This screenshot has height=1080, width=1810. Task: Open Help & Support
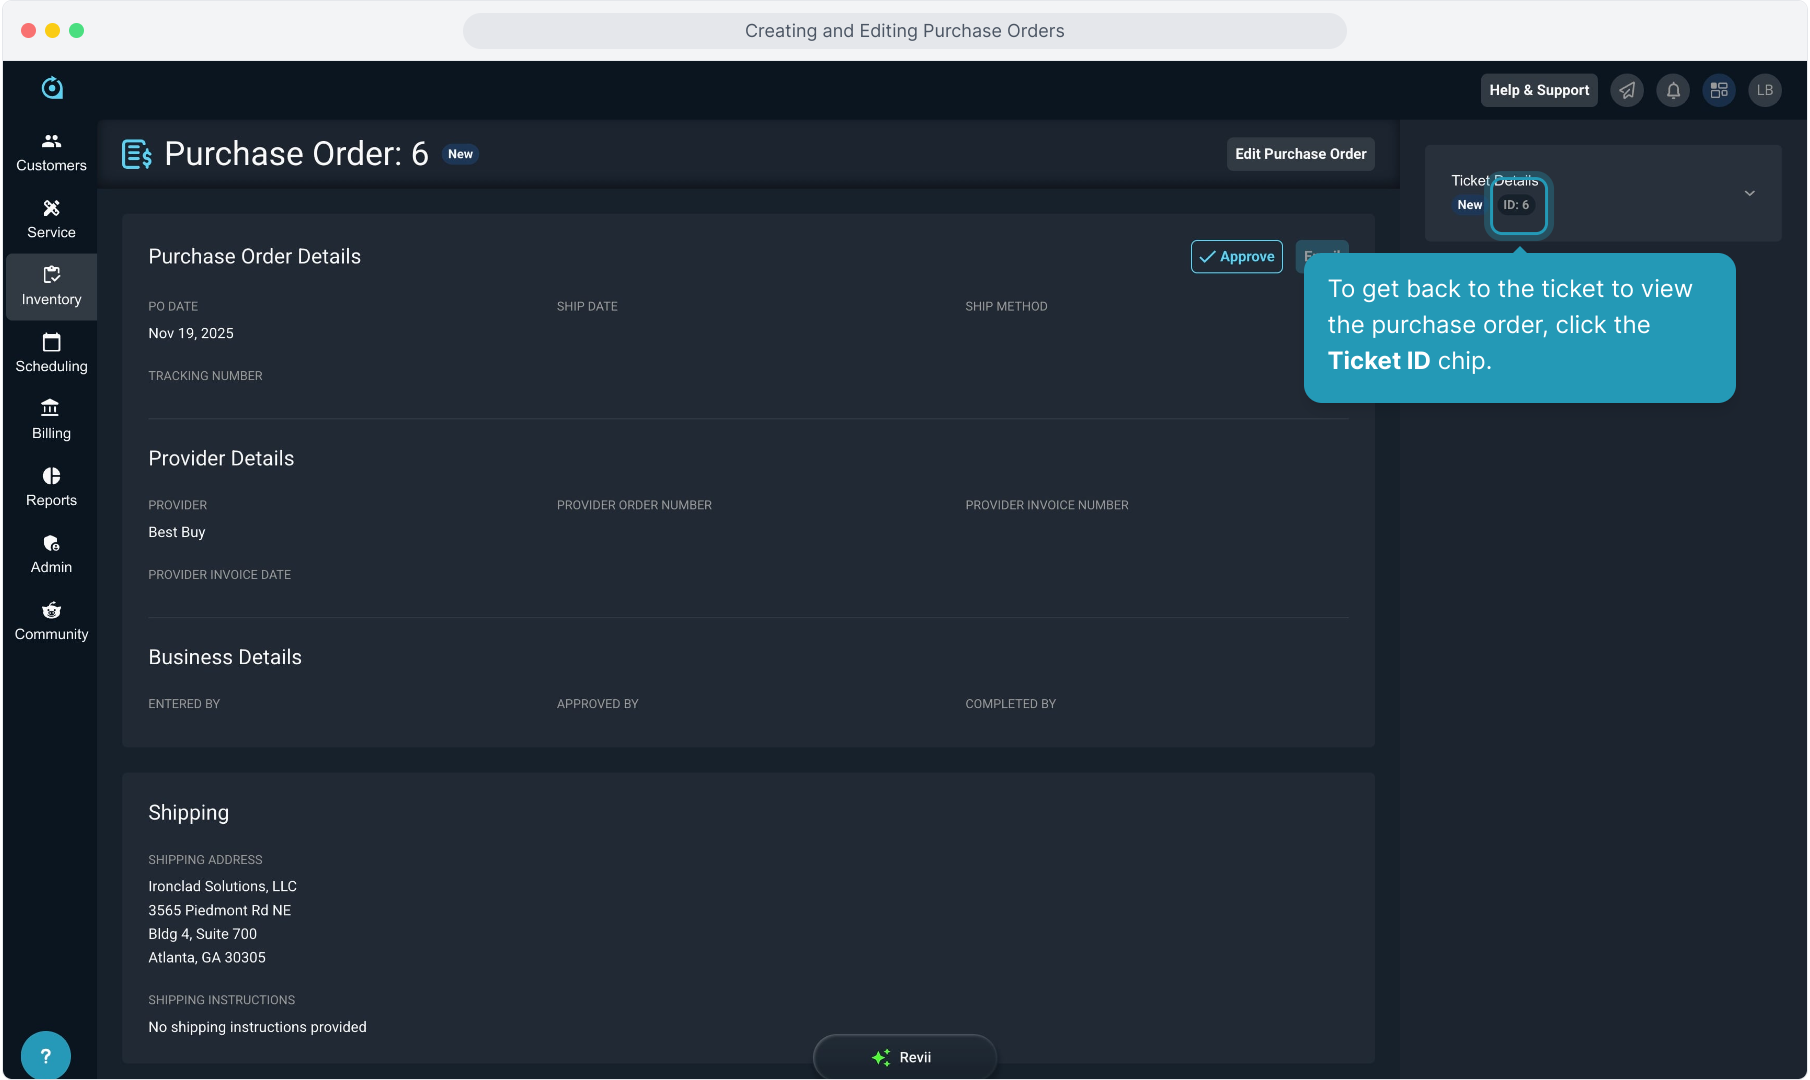(1538, 90)
